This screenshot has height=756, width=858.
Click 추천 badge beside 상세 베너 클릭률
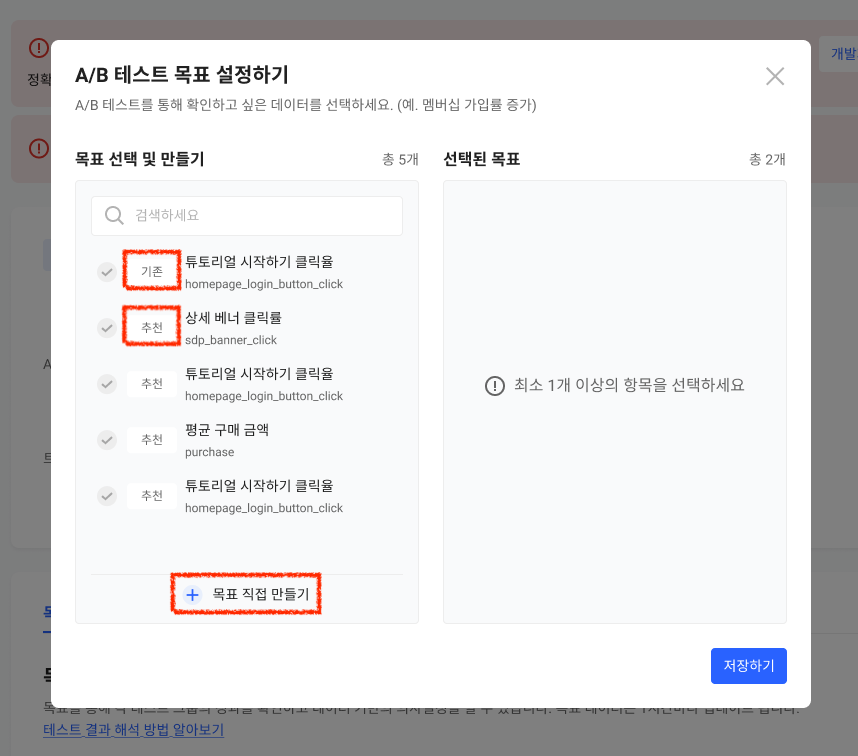(x=152, y=327)
